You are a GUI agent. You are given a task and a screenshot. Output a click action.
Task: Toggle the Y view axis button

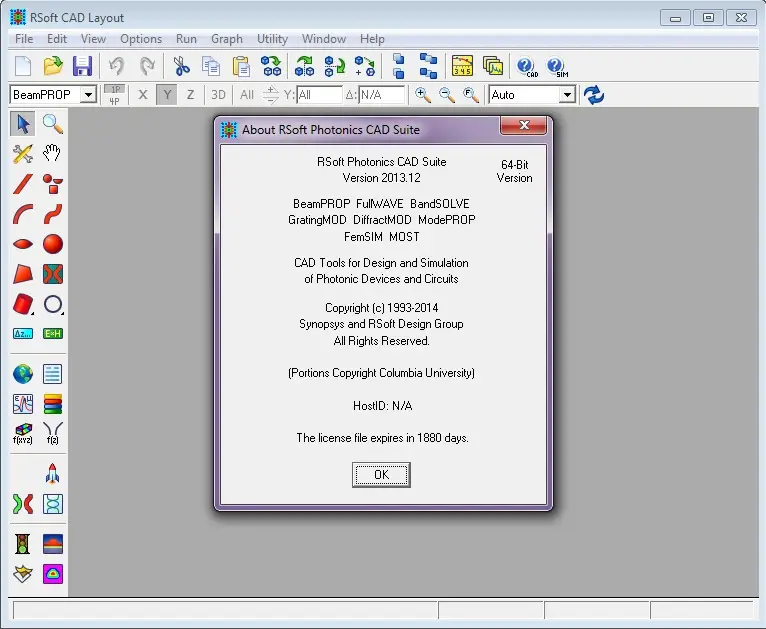pos(167,94)
